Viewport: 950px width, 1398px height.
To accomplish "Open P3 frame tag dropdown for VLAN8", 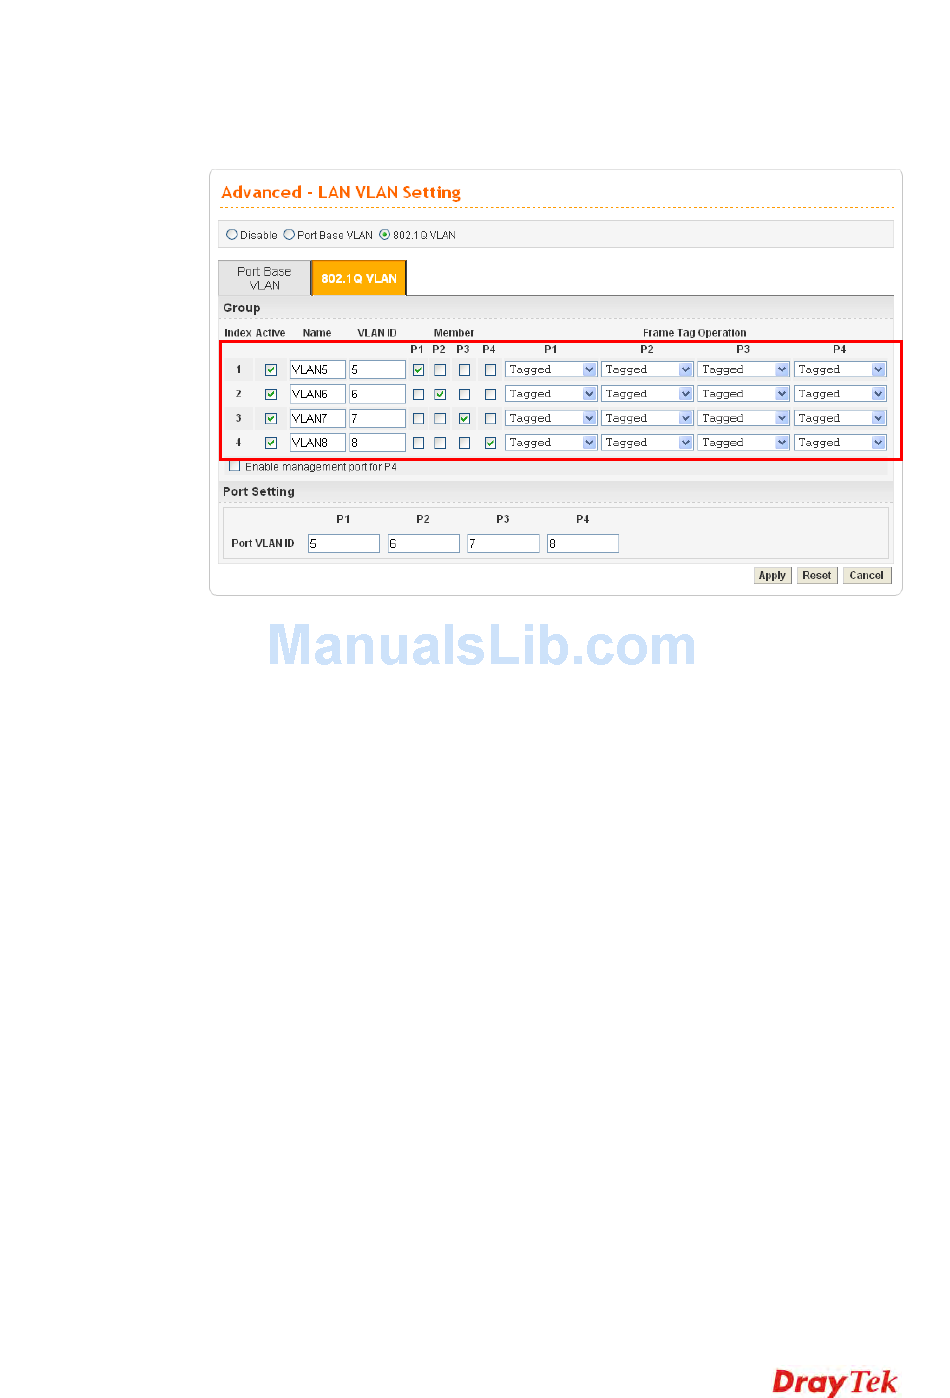I will pyautogui.click(x=743, y=442).
